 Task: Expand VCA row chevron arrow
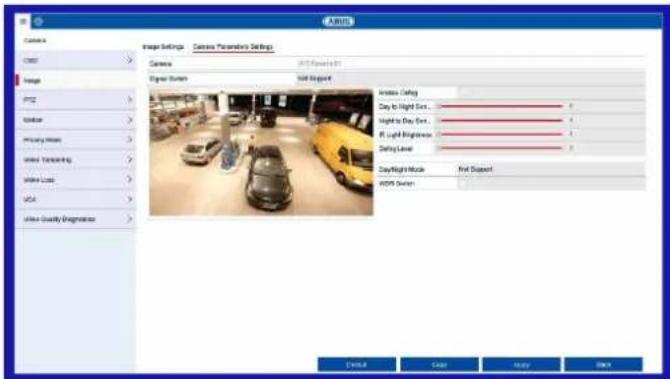pyautogui.click(x=129, y=199)
